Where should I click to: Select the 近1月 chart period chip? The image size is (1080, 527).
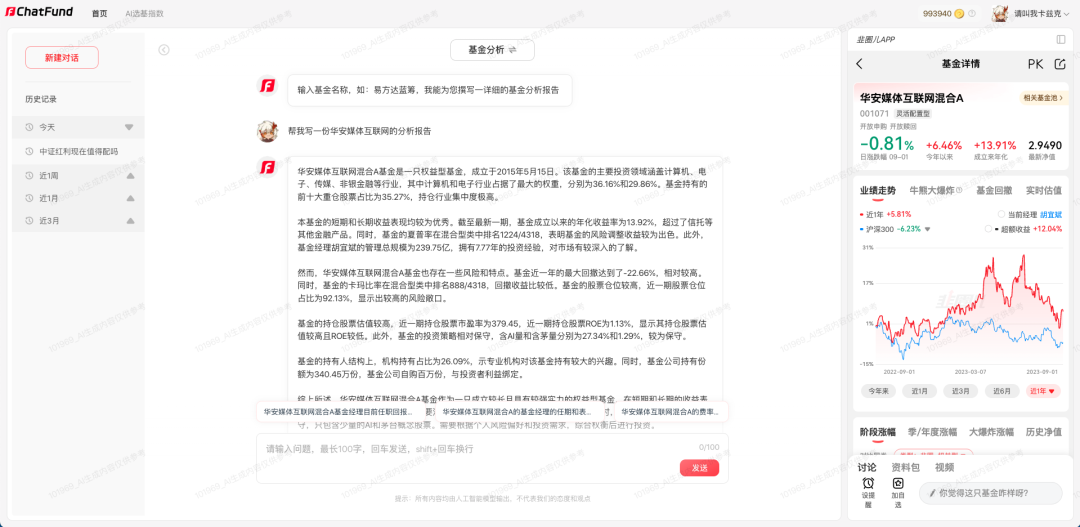(920, 391)
